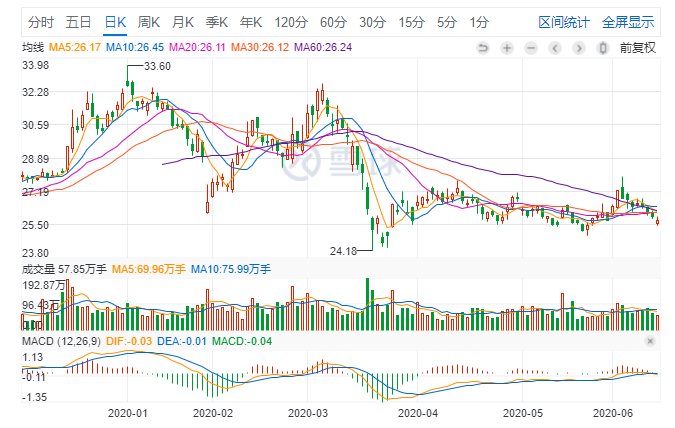
Task: Close the MACD indicator panel
Action: click(x=650, y=341)
